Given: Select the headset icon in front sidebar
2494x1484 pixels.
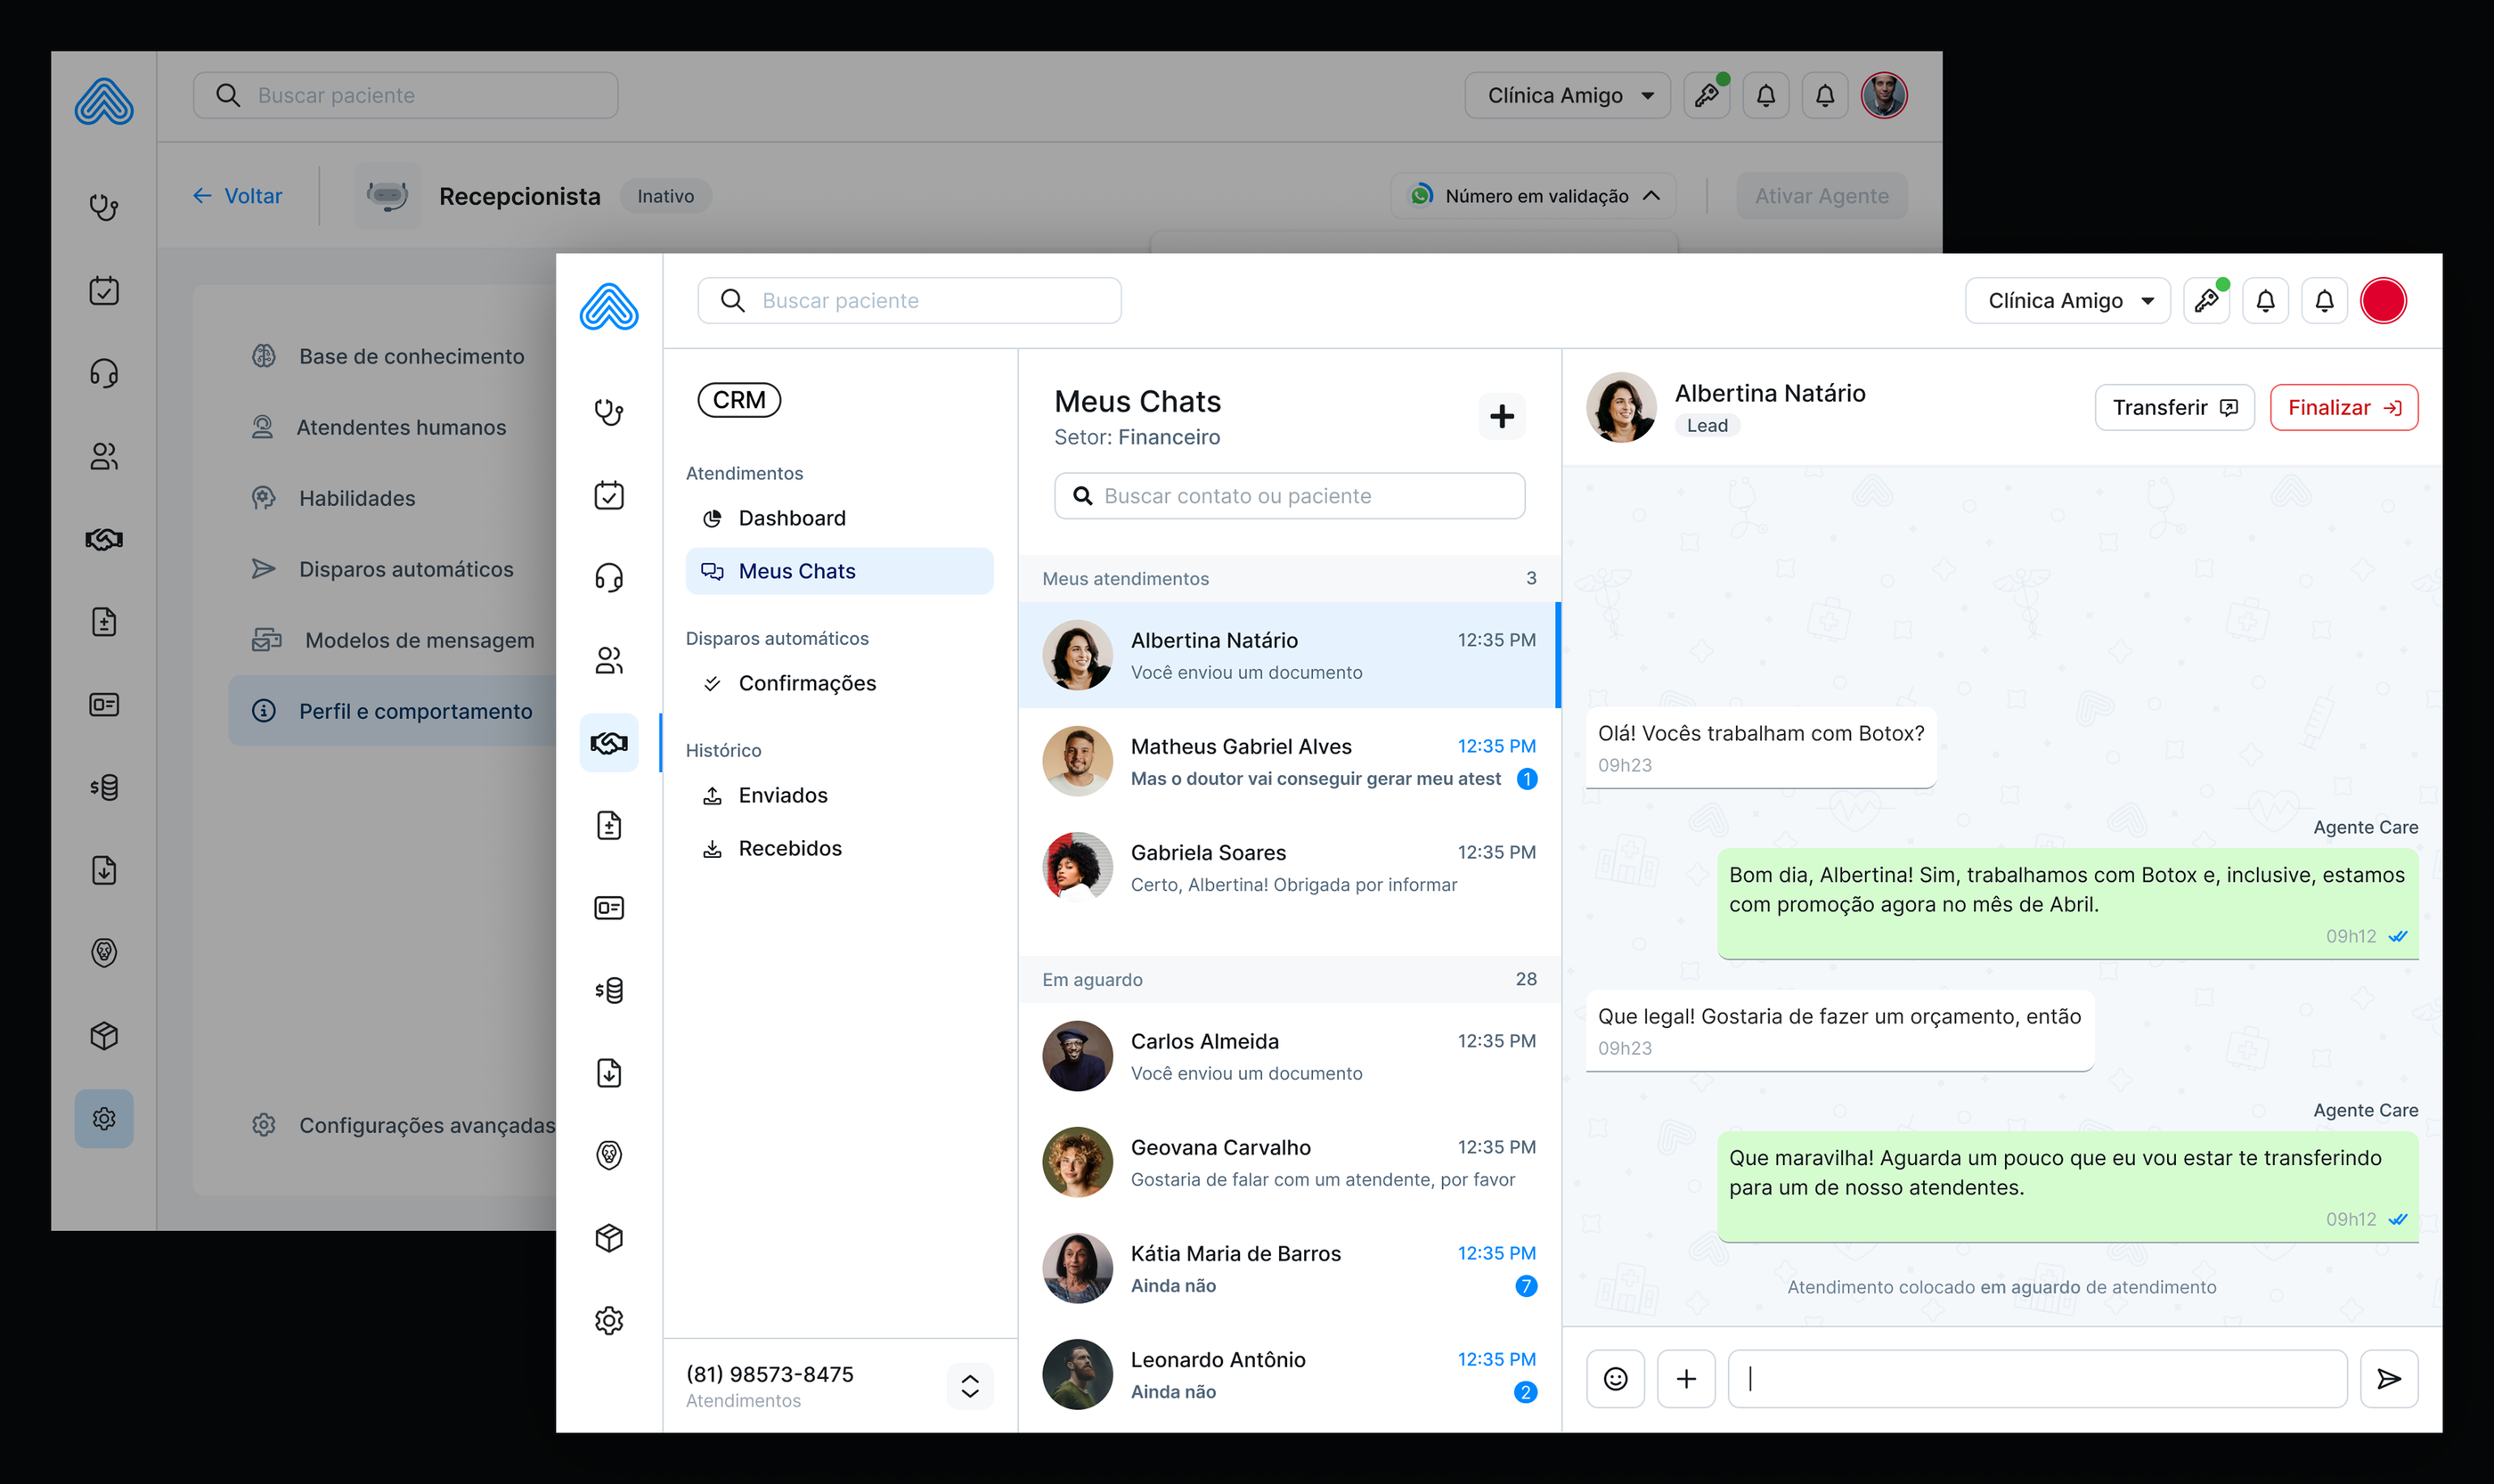Looking at the screenshot, I should [x=609, y=577].
